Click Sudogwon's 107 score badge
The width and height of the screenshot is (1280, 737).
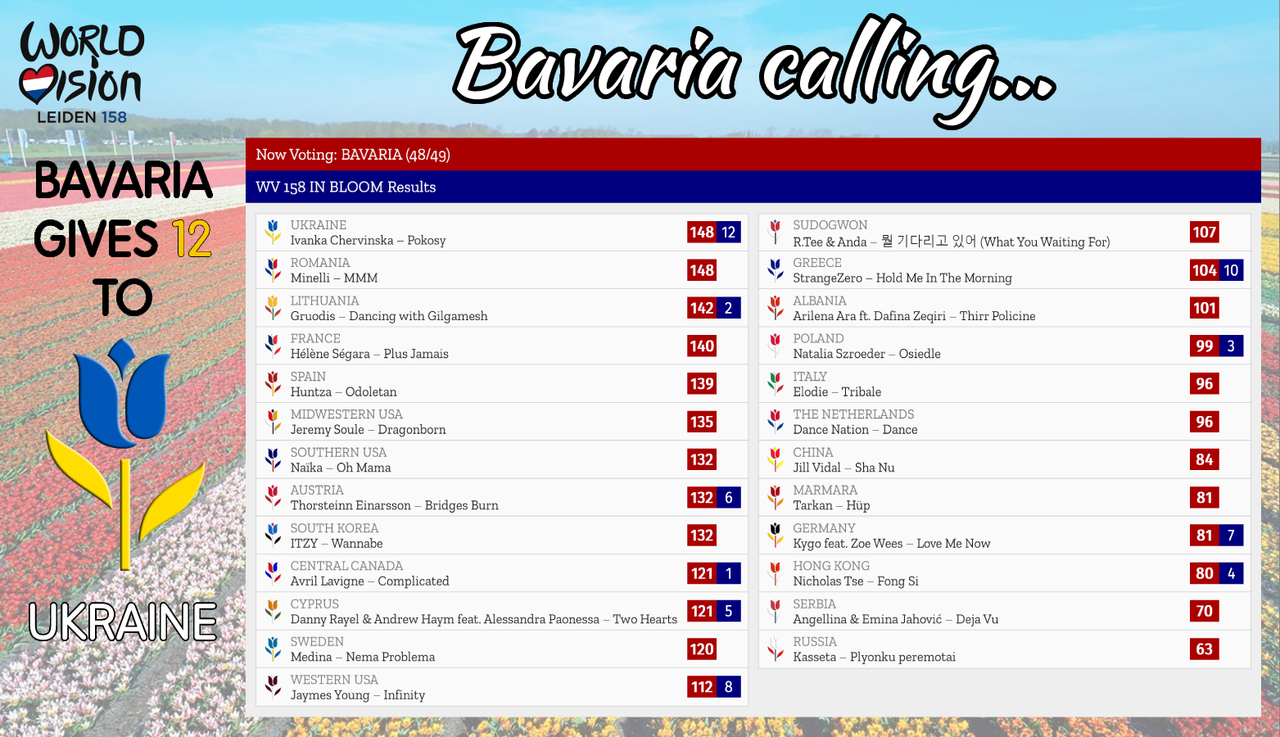coord(1204,232)
